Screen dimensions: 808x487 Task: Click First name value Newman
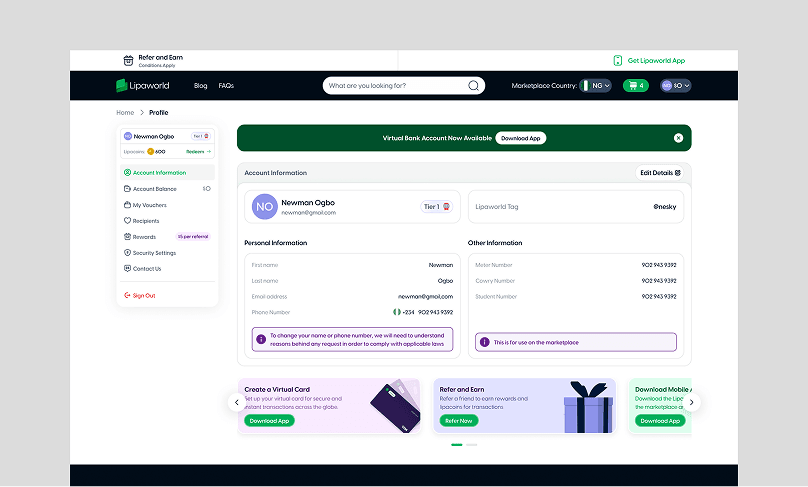(x=441, y=265)
